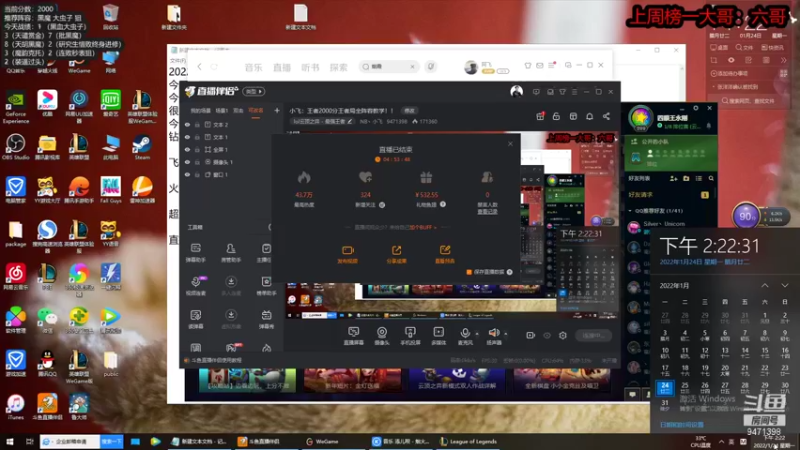Toggle the 保存直播数据 checkbox
This screenshot has width=800, height=450.
(x=469, y=272)
